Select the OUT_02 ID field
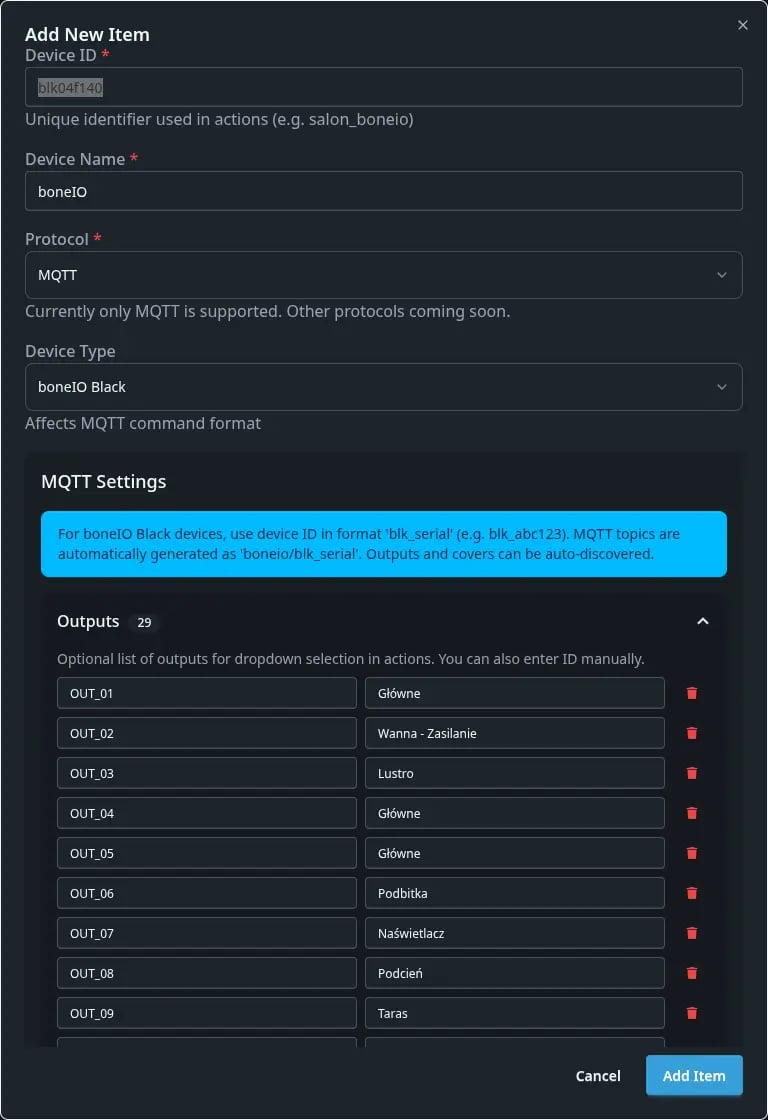This screenshot has width=768, height=1120. point(206,733)
